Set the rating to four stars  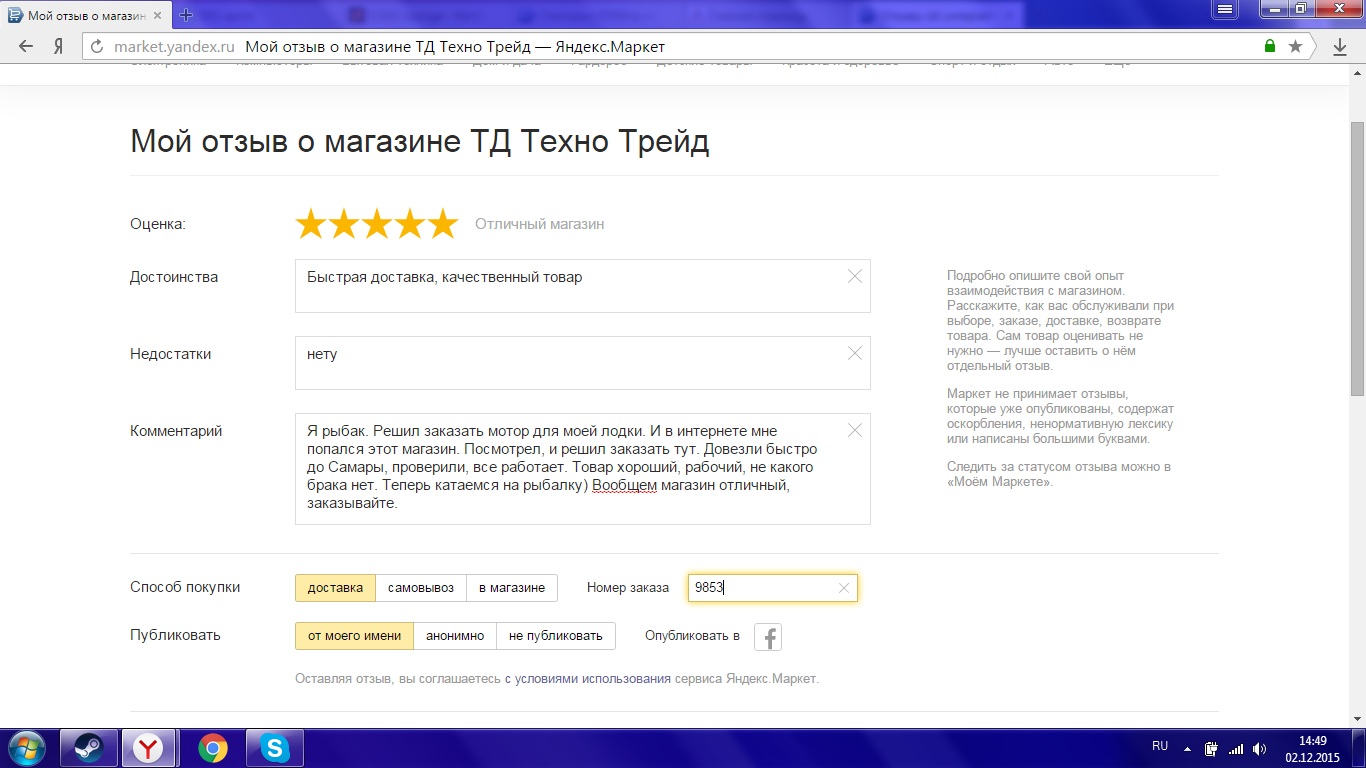coord(410,224)
